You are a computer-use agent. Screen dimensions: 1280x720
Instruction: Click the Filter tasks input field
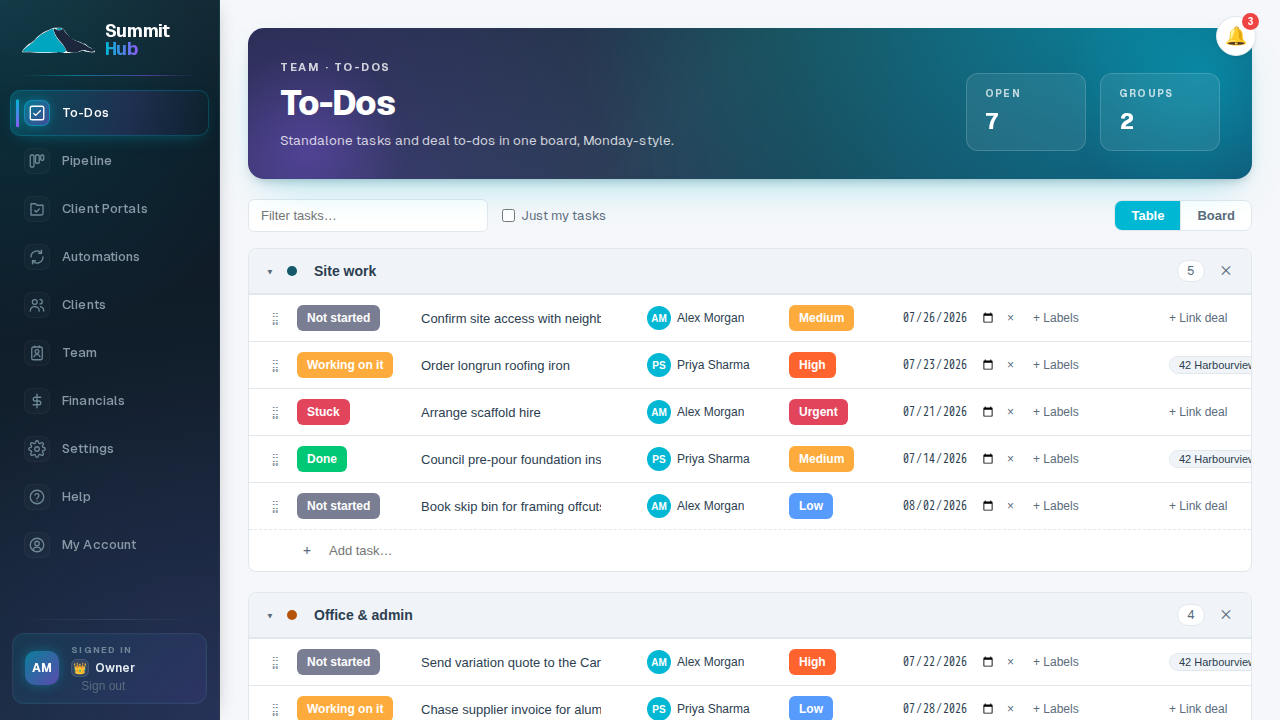pyautogui.click(x=368, y=215)
